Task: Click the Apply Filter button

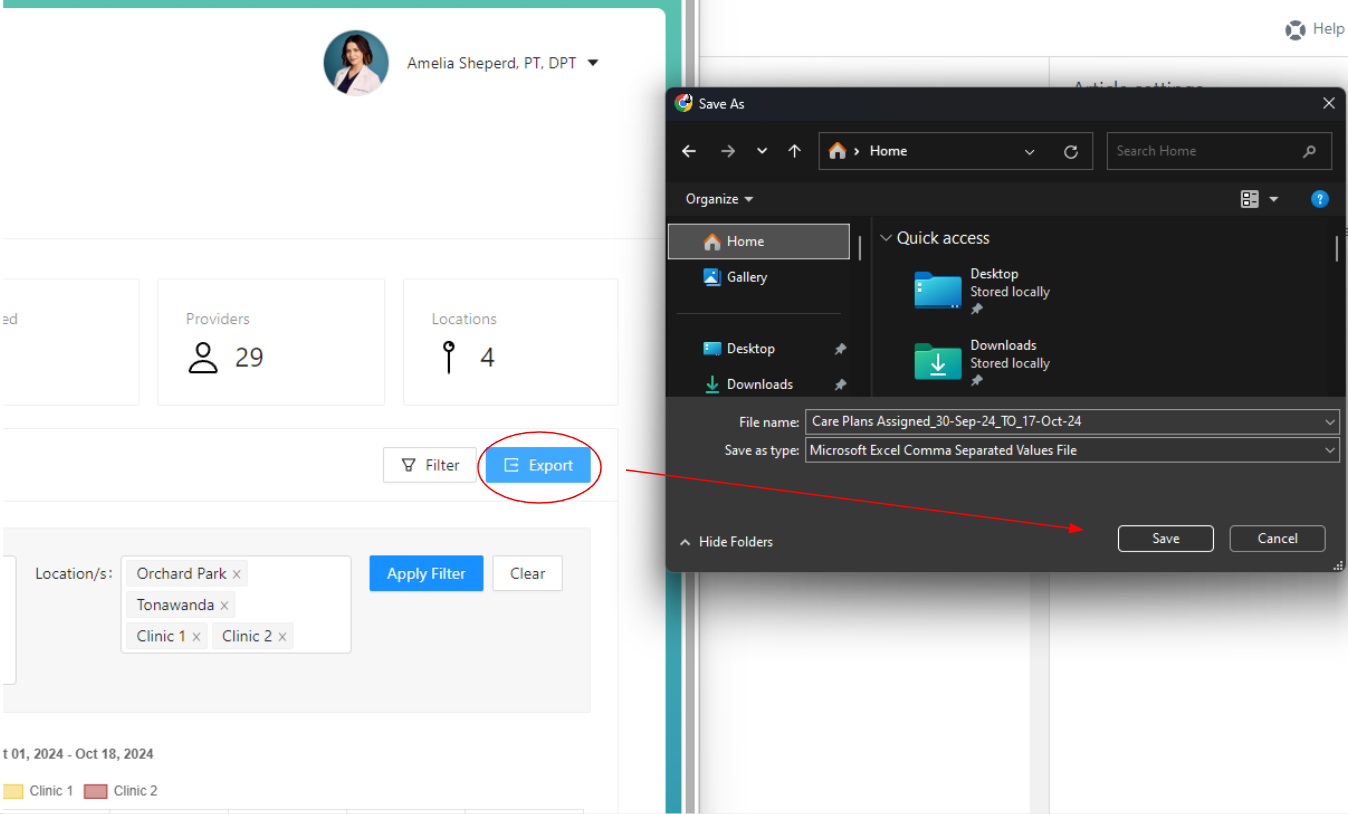Action: [426, 573]
